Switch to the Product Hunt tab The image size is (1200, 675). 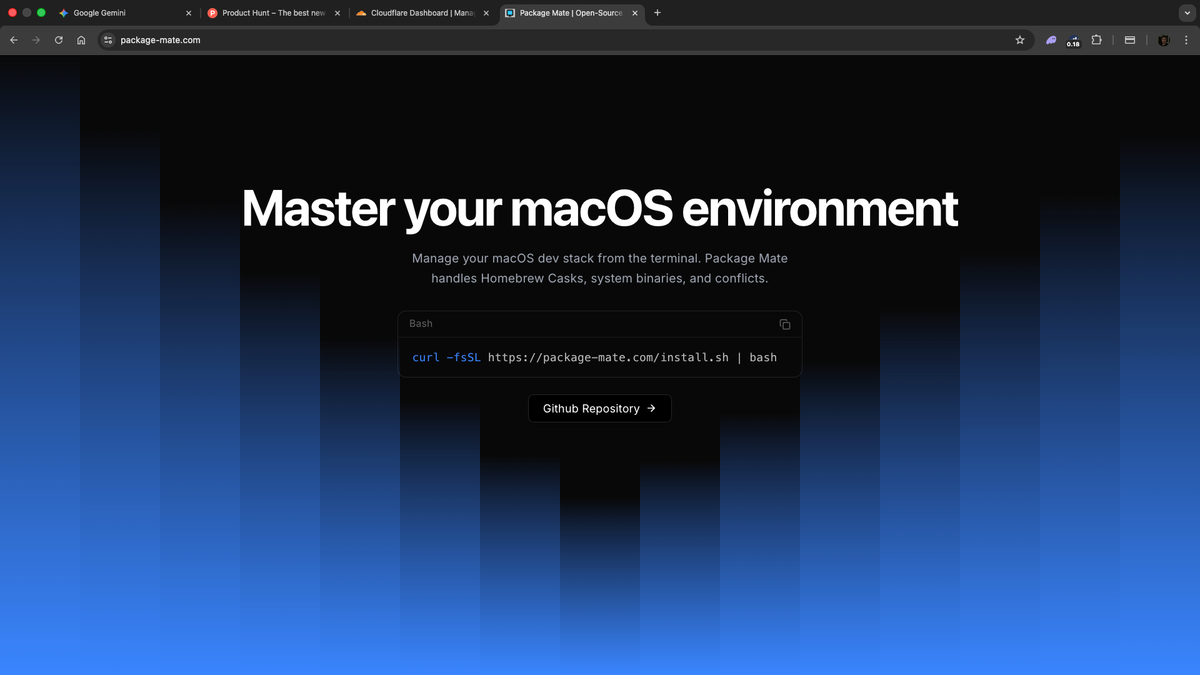point(265,13)
